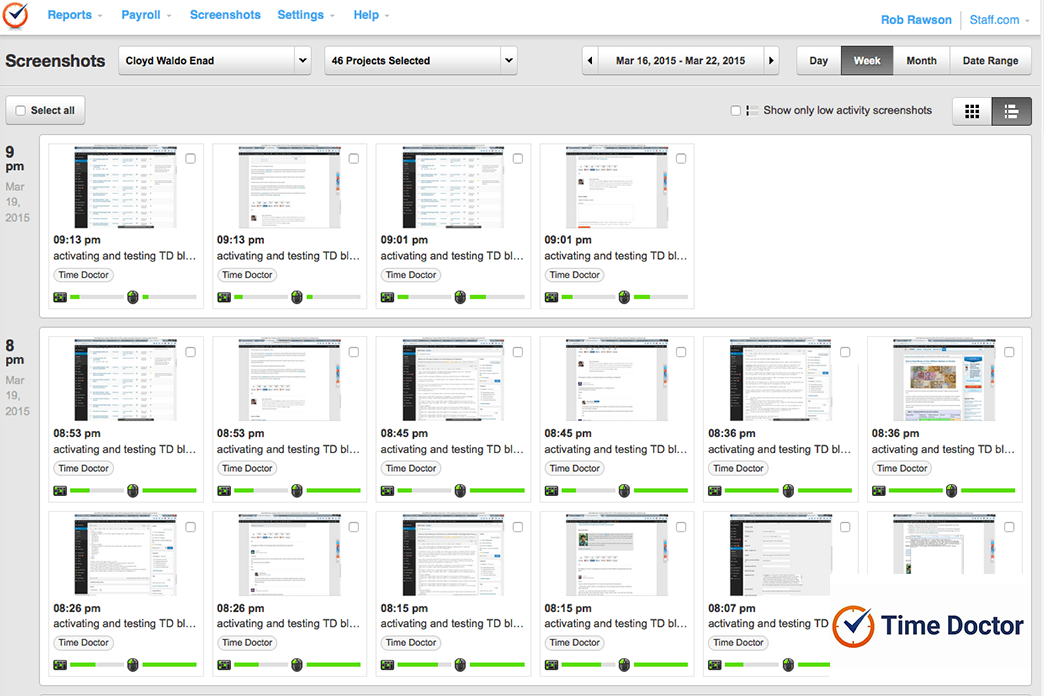Click the Time Doctor logo icon
The height and width of the screenshot is (696, 1044).
[15, 15]
